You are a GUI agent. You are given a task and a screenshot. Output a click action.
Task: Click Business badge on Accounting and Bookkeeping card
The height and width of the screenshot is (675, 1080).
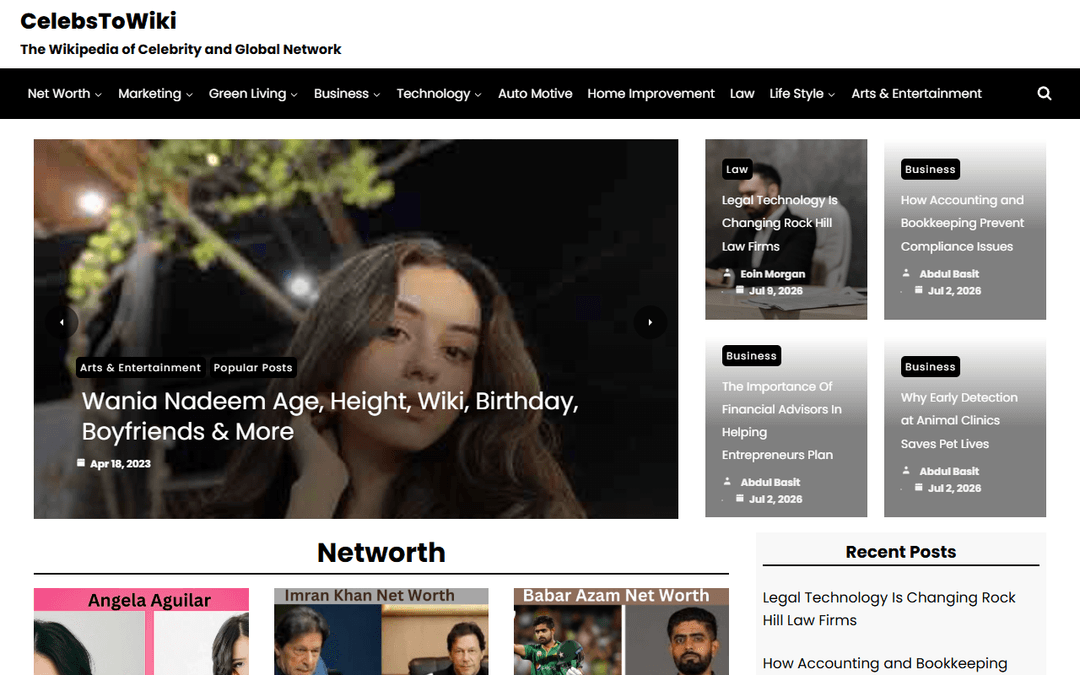tap(930, 169)
